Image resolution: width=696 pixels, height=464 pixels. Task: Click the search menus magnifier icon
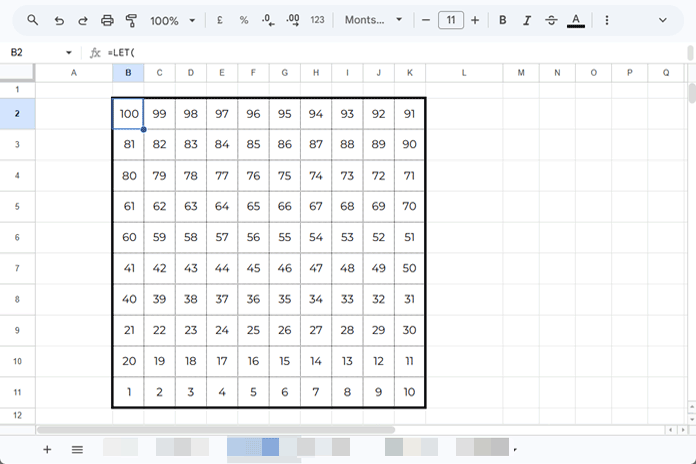pyautogui.click(x=32, y=20)
